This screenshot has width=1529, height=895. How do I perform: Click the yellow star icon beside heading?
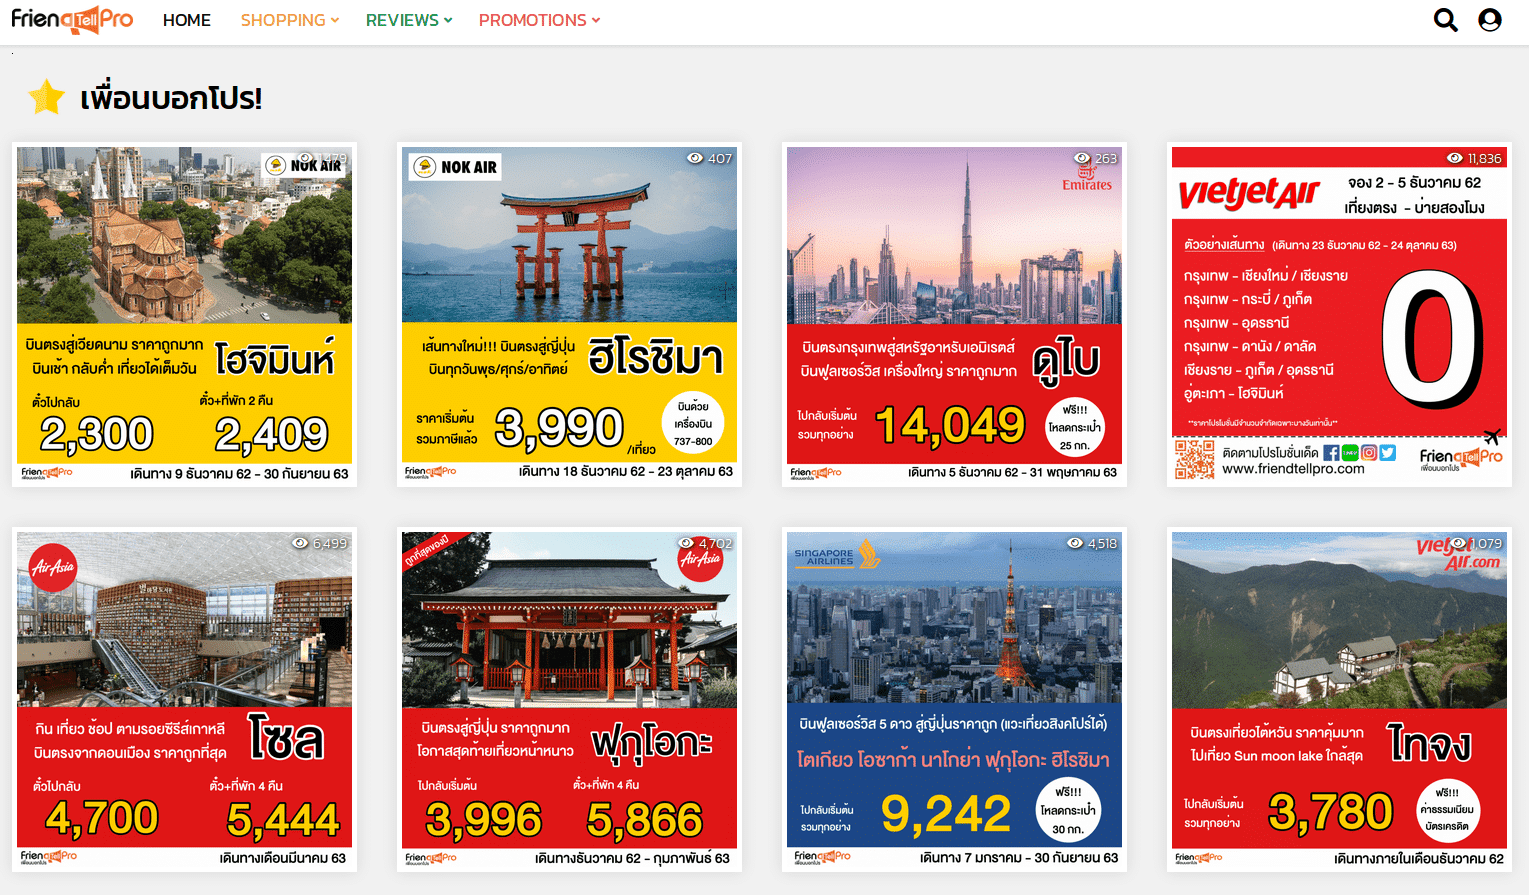(46, 98)
